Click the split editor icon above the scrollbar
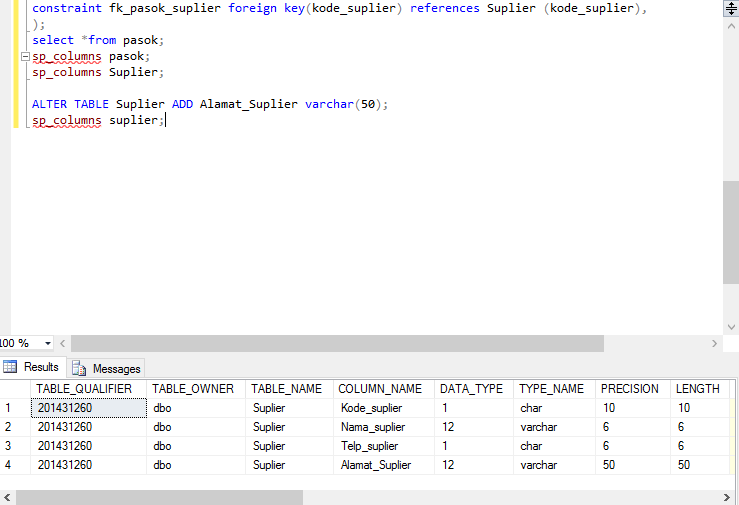 (731, 8)
